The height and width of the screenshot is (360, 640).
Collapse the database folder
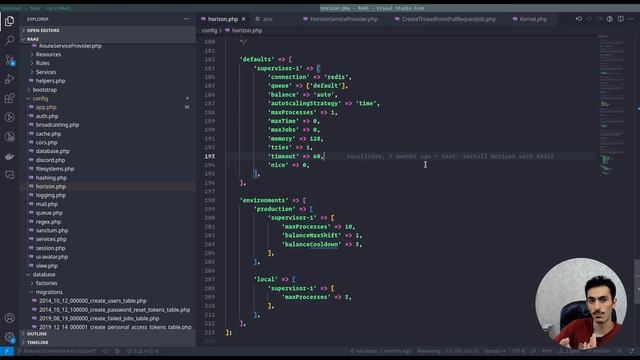(x=44, y=275)
